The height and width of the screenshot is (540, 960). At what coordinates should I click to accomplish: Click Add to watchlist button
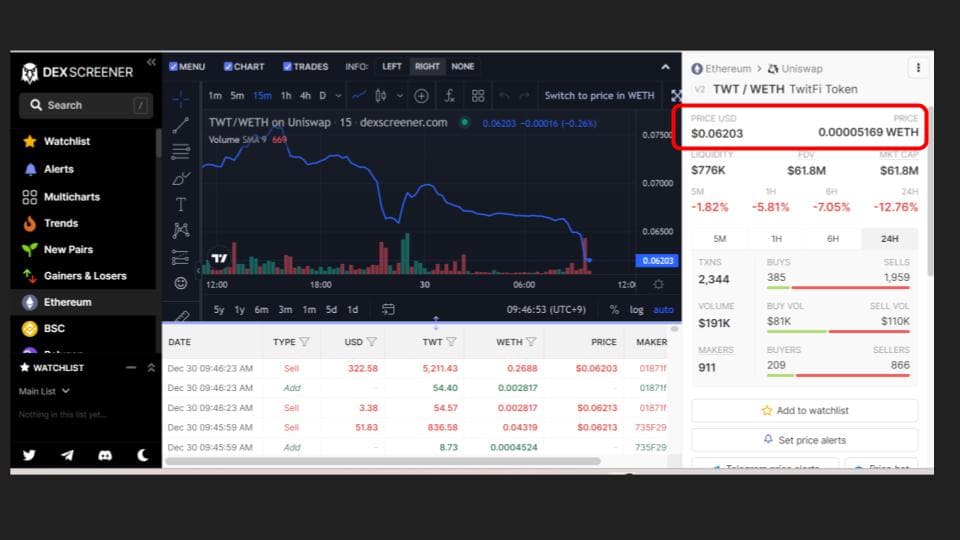804,411
